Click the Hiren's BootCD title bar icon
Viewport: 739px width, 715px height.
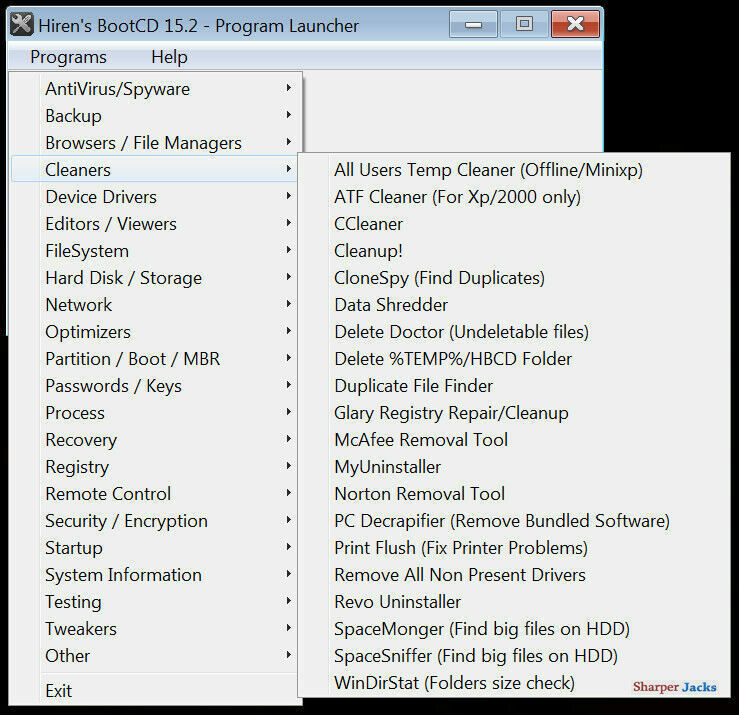click(22, 25)
